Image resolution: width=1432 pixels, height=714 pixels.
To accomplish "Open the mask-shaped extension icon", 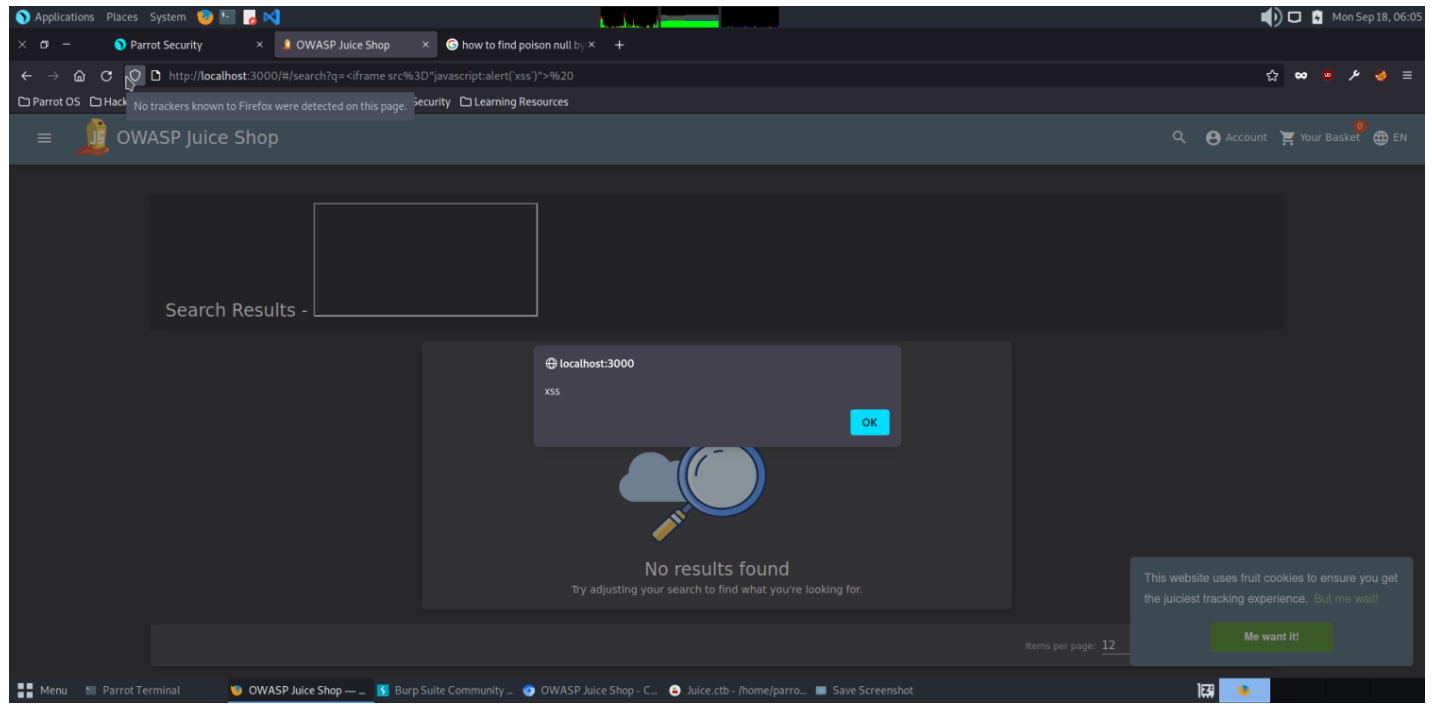I will [1300, 75].
